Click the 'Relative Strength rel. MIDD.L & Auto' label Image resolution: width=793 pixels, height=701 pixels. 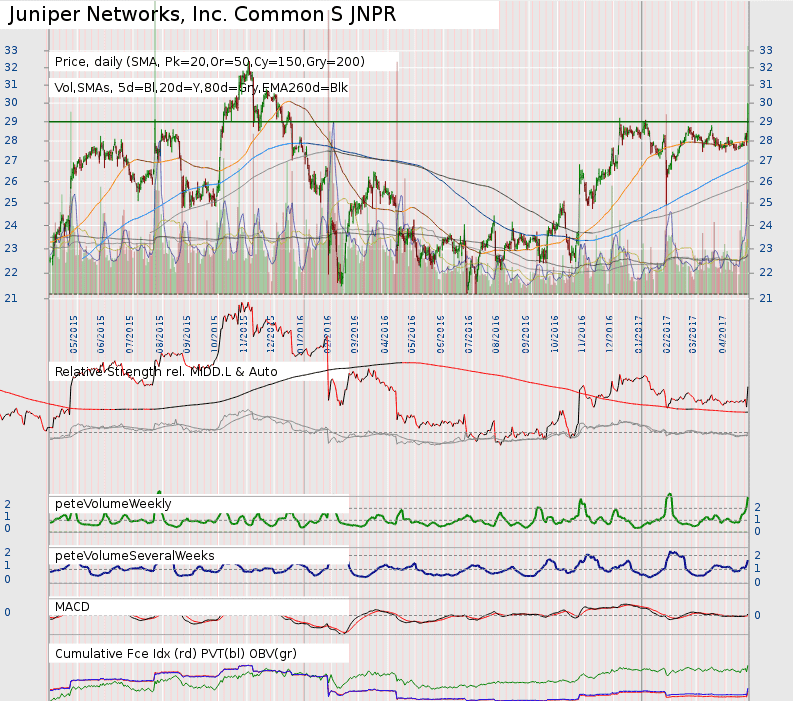(166, 372)
